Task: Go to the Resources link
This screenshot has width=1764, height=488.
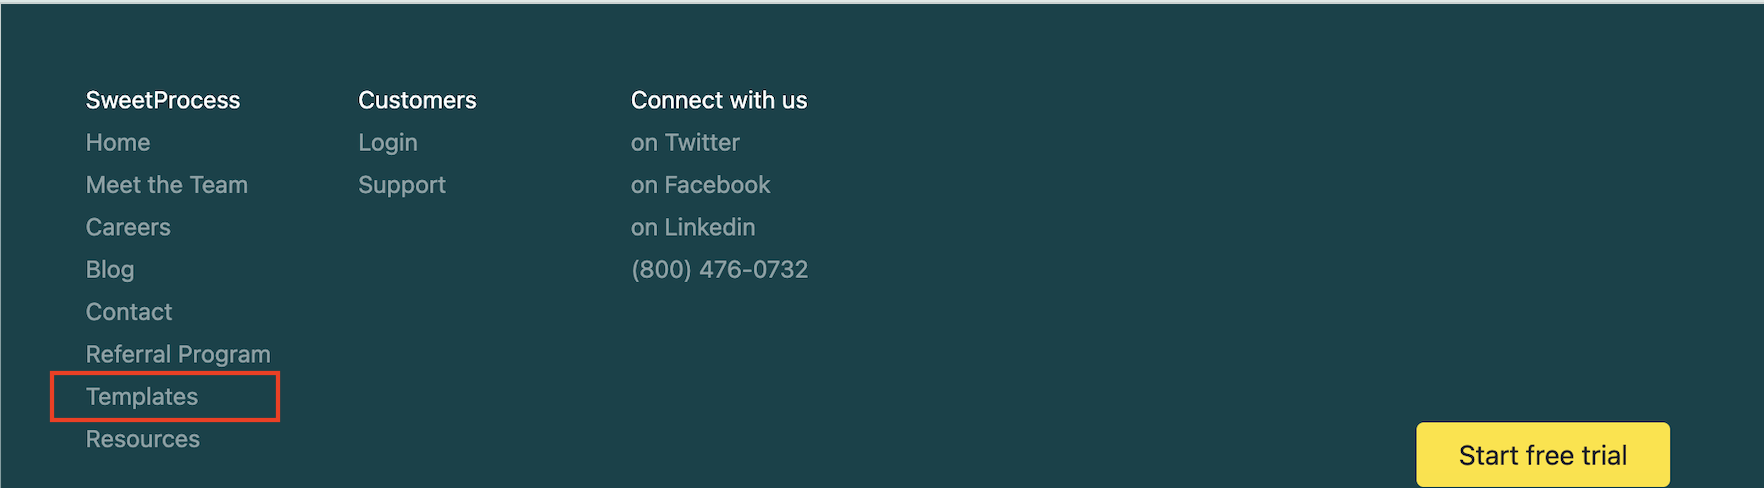Action: pyautogui.click(x=143, y=439)
